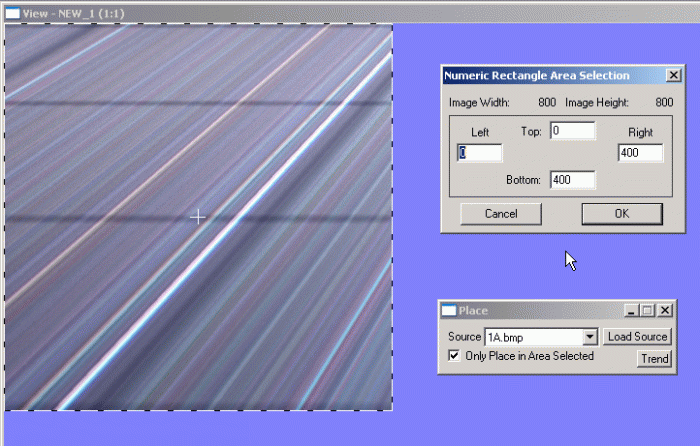This screenshot has height=446, width=700.
Task: Click the Top value input field
Action: 572,131
